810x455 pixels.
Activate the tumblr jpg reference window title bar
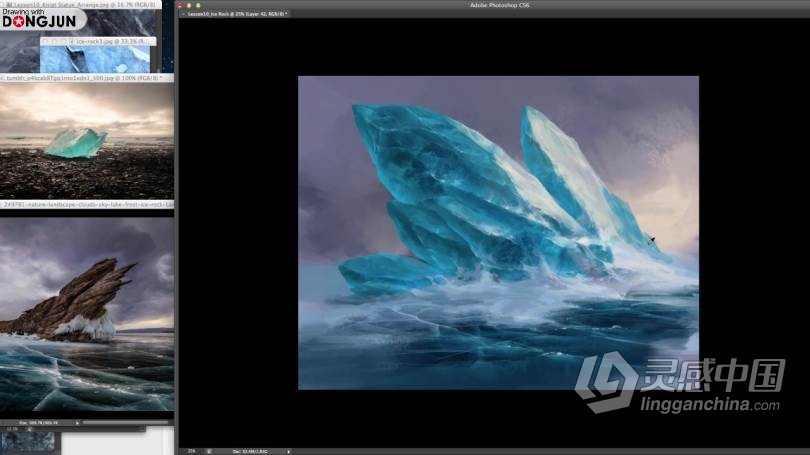click(x=87, y=77)
